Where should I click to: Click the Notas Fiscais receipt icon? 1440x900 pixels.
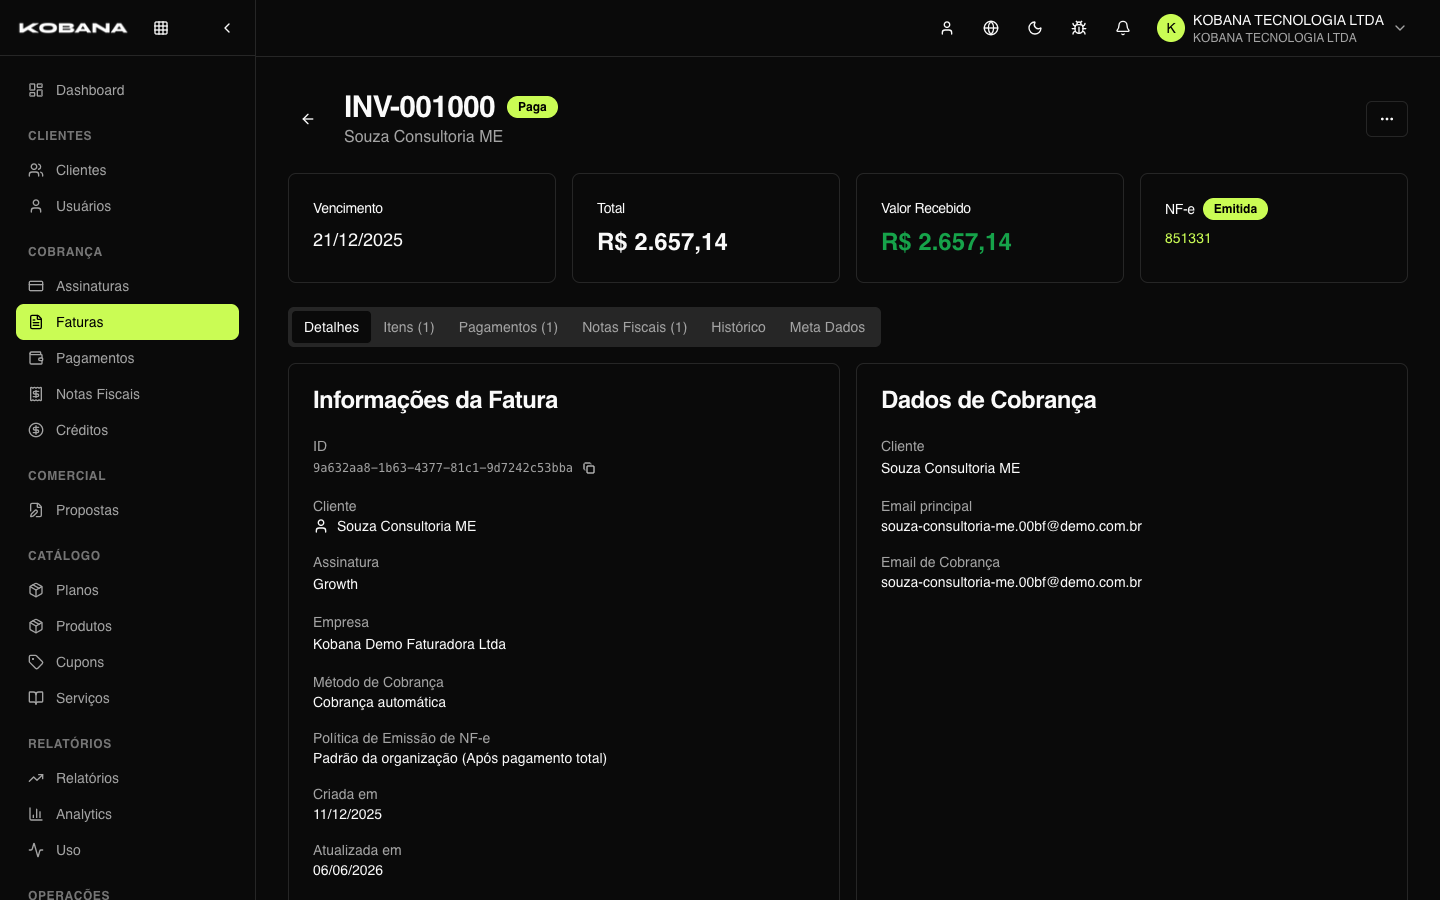click(36, 394)
